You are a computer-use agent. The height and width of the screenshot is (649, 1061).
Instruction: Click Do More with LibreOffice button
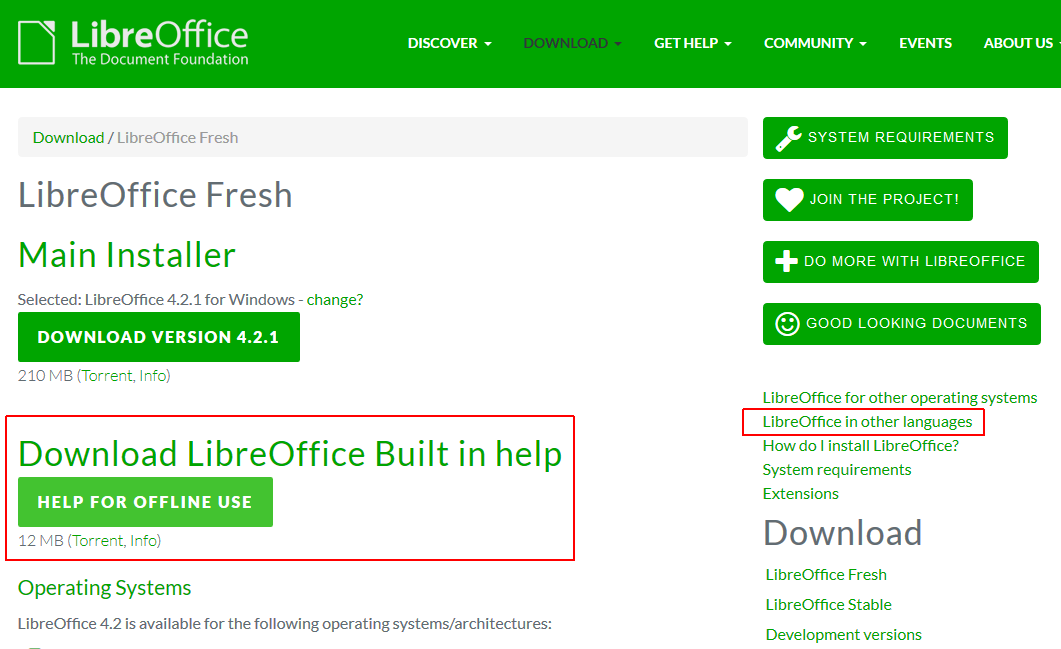pos(901,262)
